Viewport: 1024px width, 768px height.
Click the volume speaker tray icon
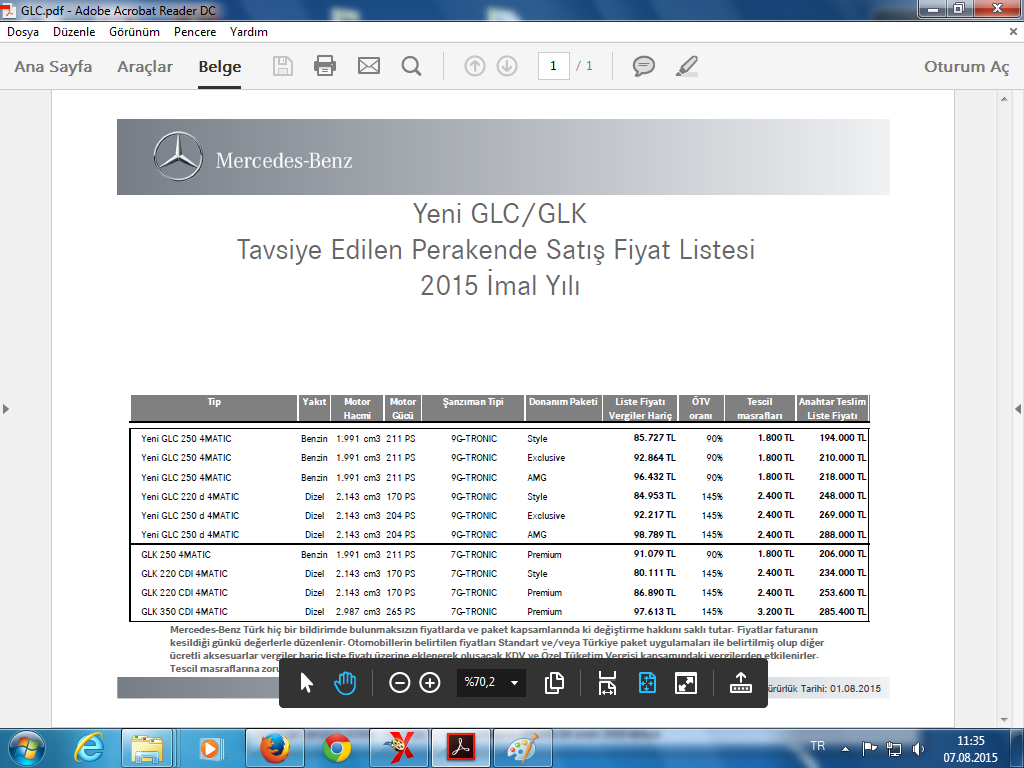click(918, 749)
